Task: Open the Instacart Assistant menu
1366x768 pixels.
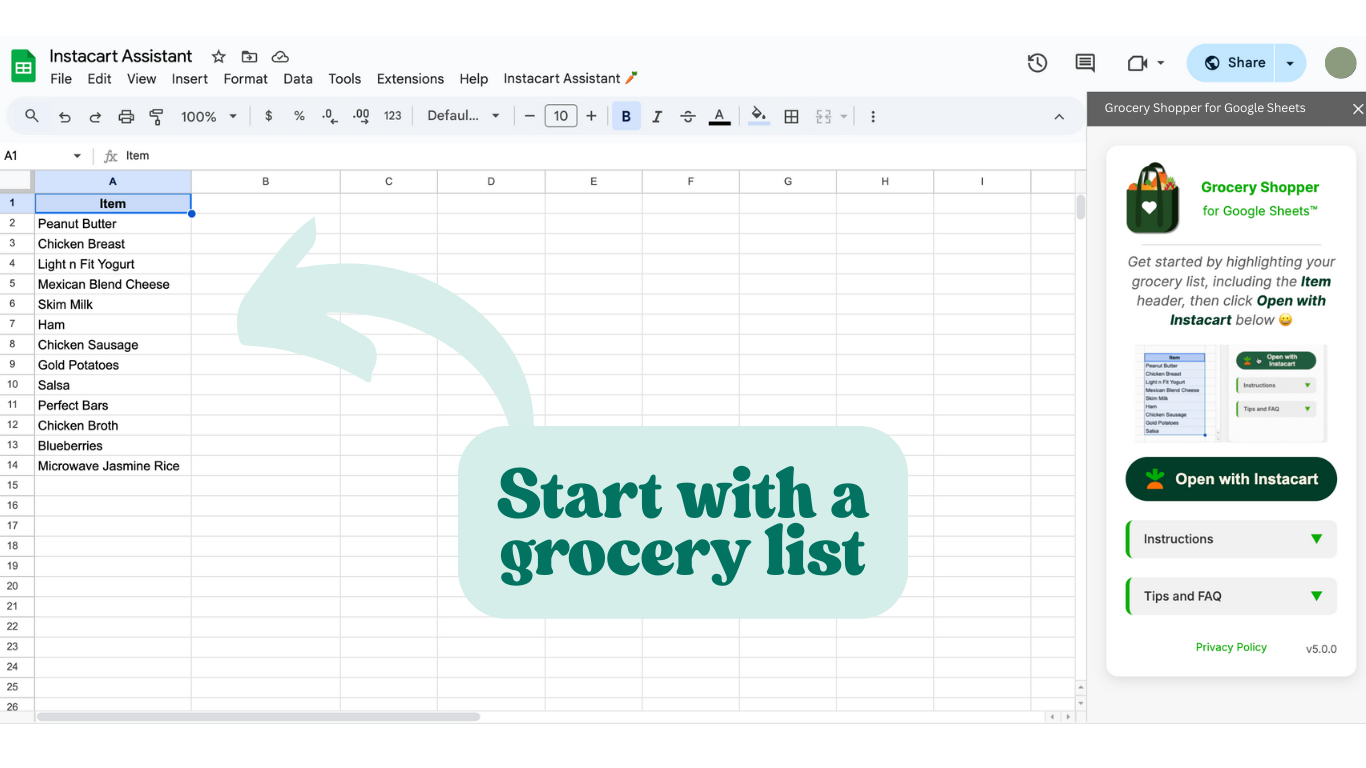Action: pos(563,78)
